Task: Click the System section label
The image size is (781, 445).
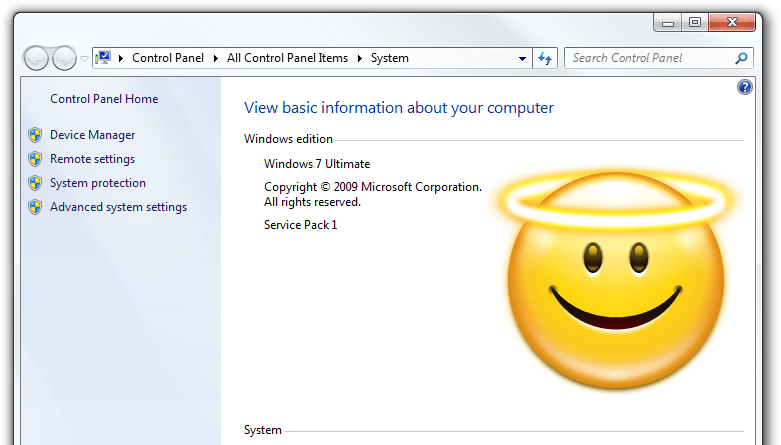Action: pyautogui.click(x=262, y=430)
